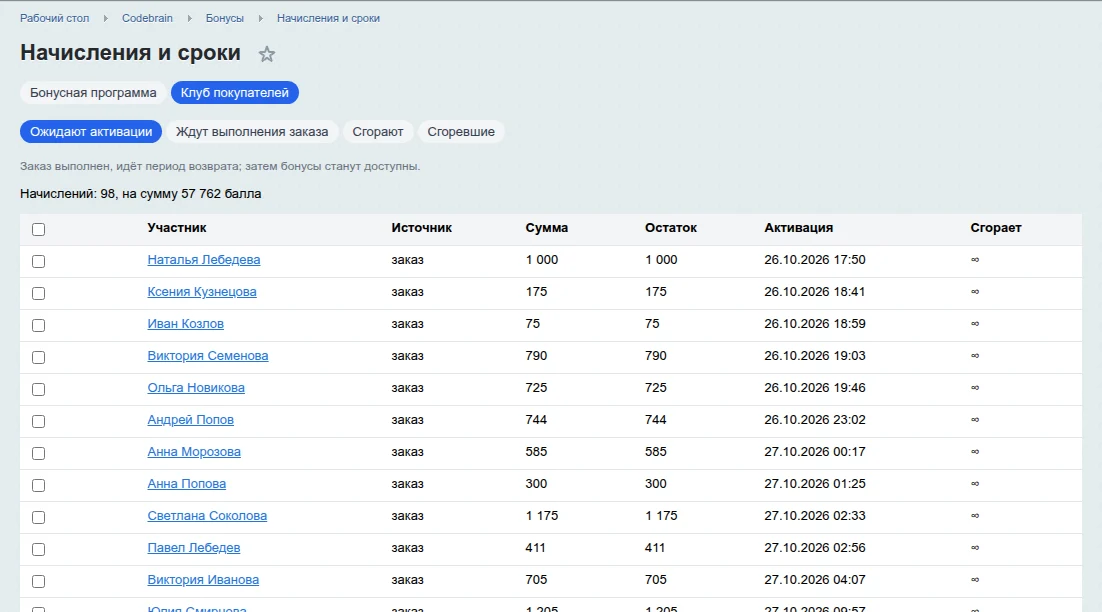Add page to favorites with the star icon

(266, 54)
